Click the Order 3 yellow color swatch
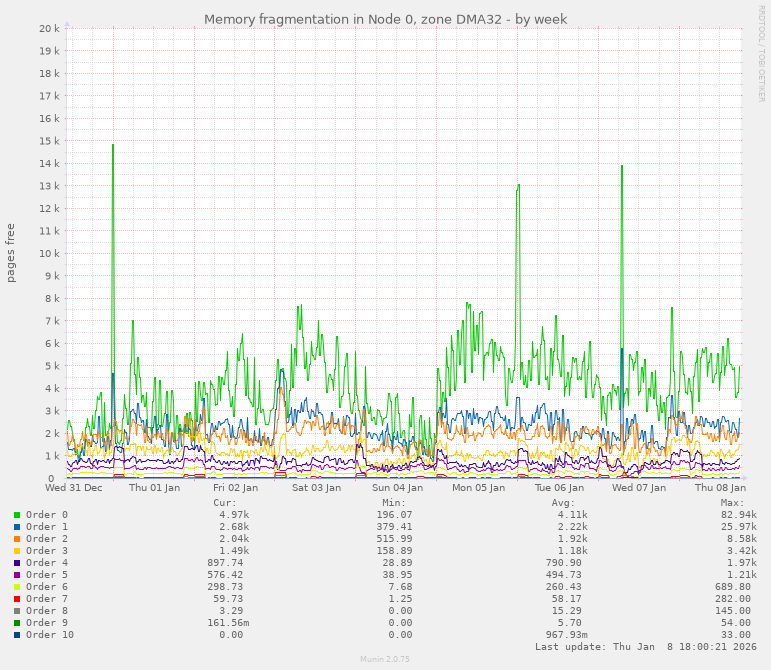The image size is (771, 670). (17, 551)
